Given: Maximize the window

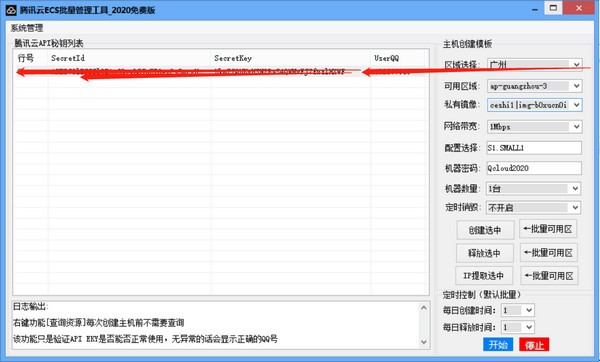Looking at the screenshot, I should pyautogui.click(x=553, y=8).
